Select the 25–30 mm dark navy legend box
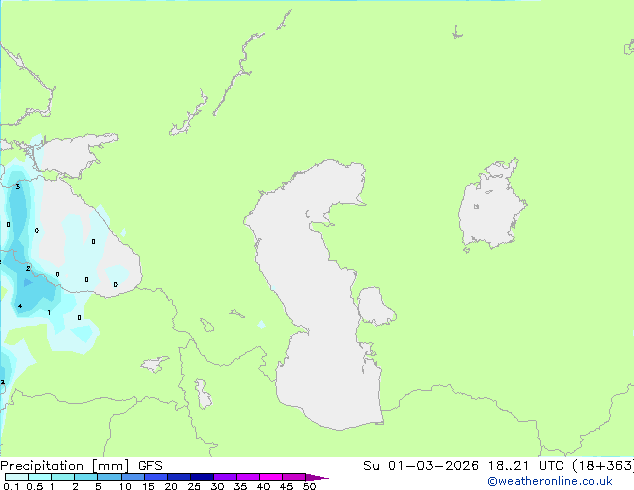The width and height of the screenshot is (634, 490). (x=202, y=477)
